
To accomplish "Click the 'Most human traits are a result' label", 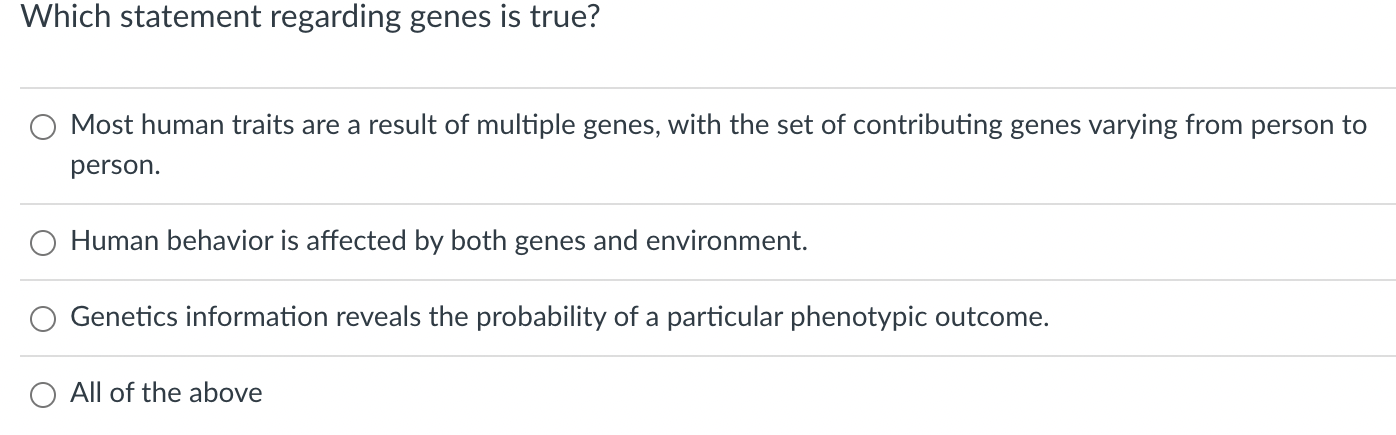I will [718, 145].
